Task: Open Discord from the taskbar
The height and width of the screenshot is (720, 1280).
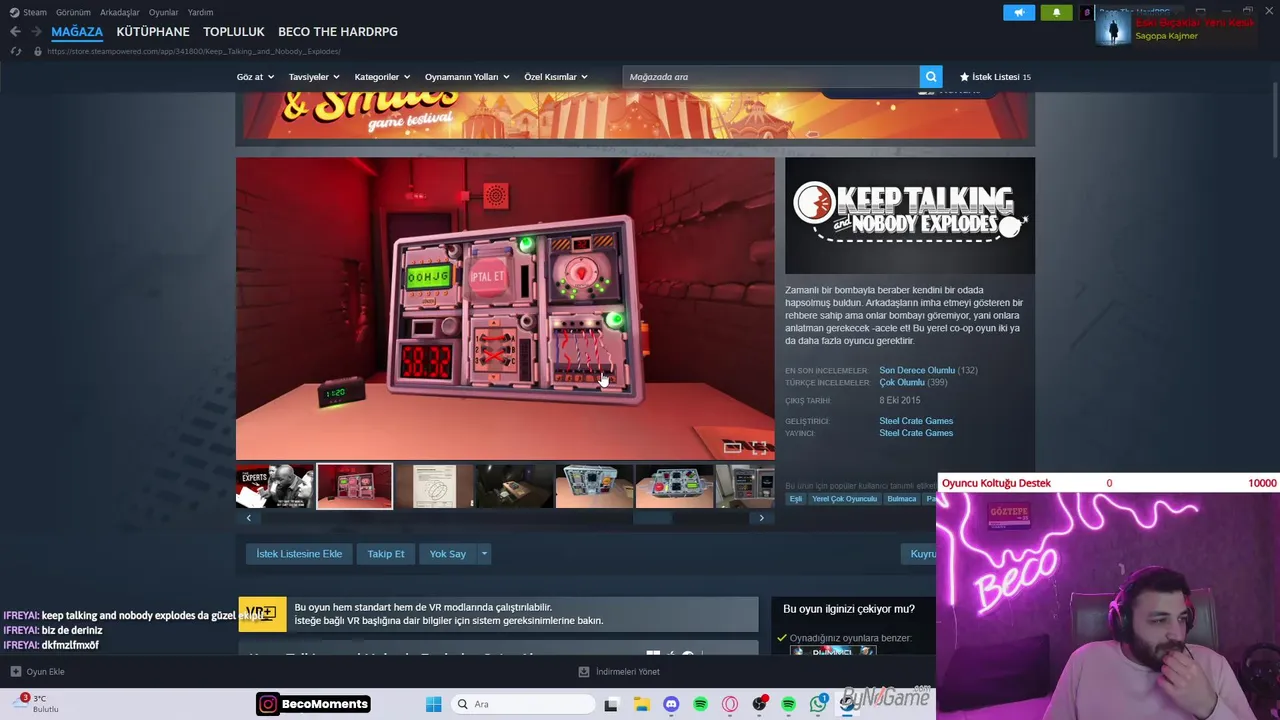Action: click(x=671, y=704)
